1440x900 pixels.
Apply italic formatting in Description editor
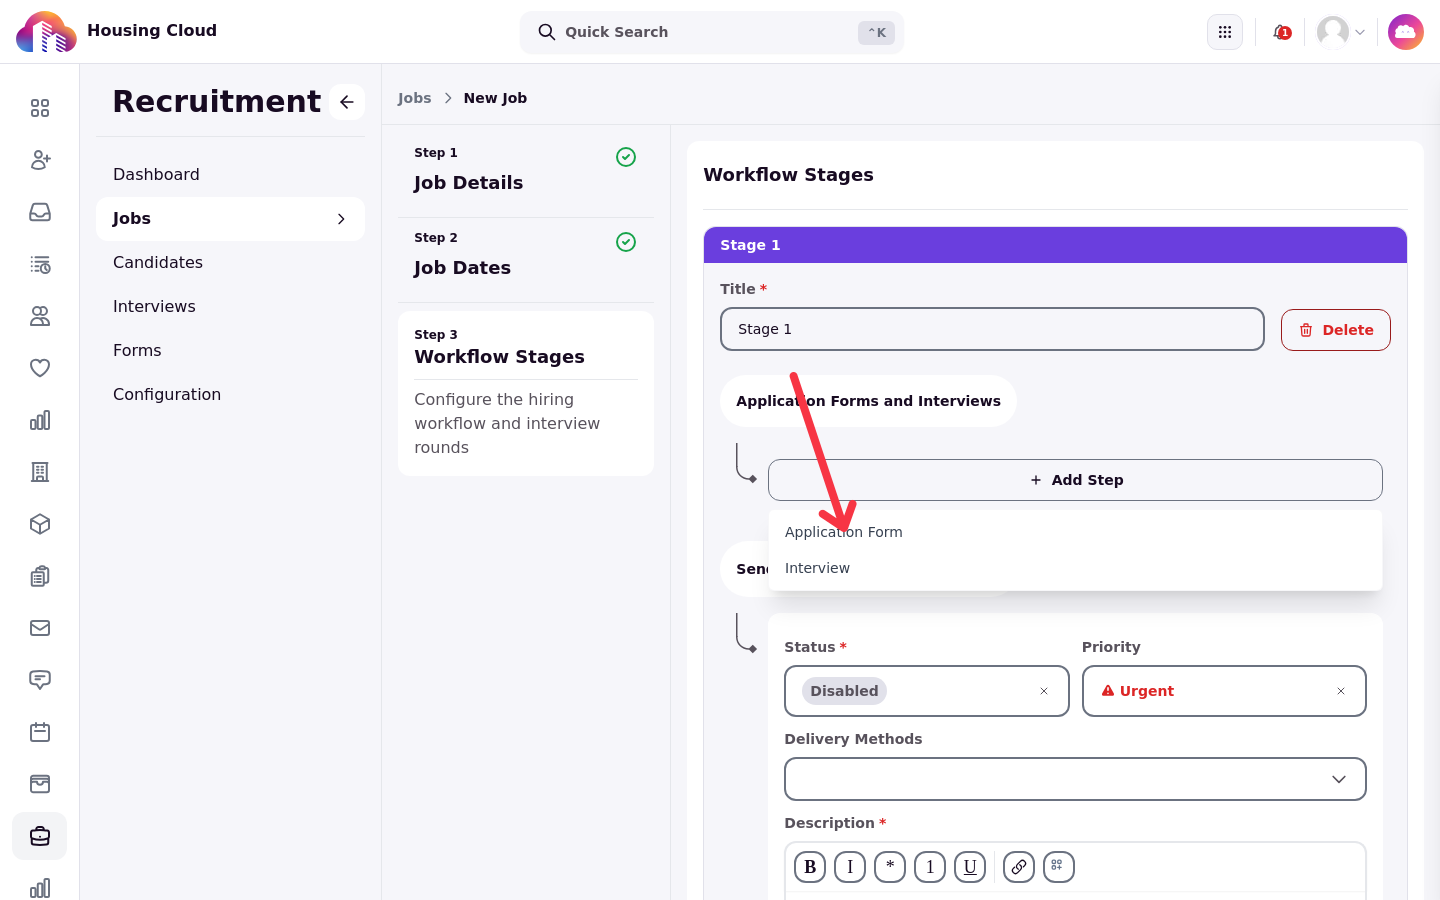tap(850, 867)
